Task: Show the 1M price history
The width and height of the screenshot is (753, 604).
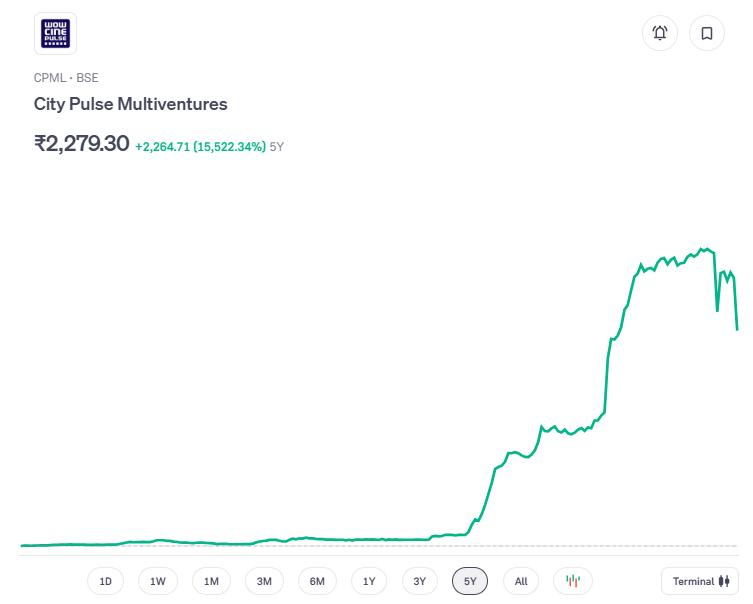Action: [x=211, y=581]
